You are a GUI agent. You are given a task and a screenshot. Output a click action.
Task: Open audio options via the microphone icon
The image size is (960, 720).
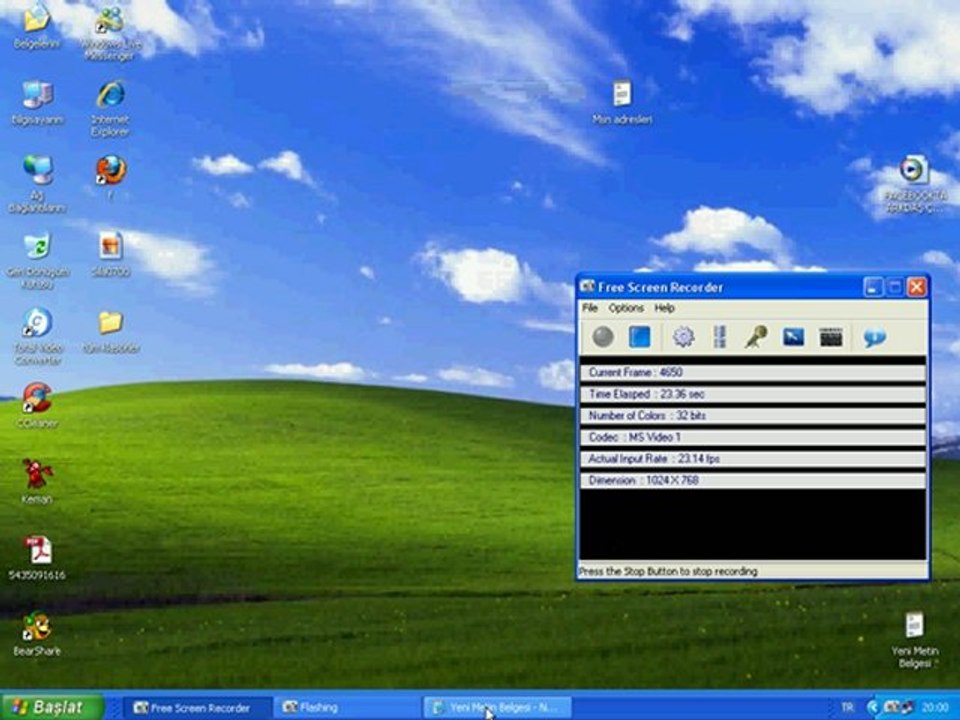pyautogui.click(x=756, y=337)
